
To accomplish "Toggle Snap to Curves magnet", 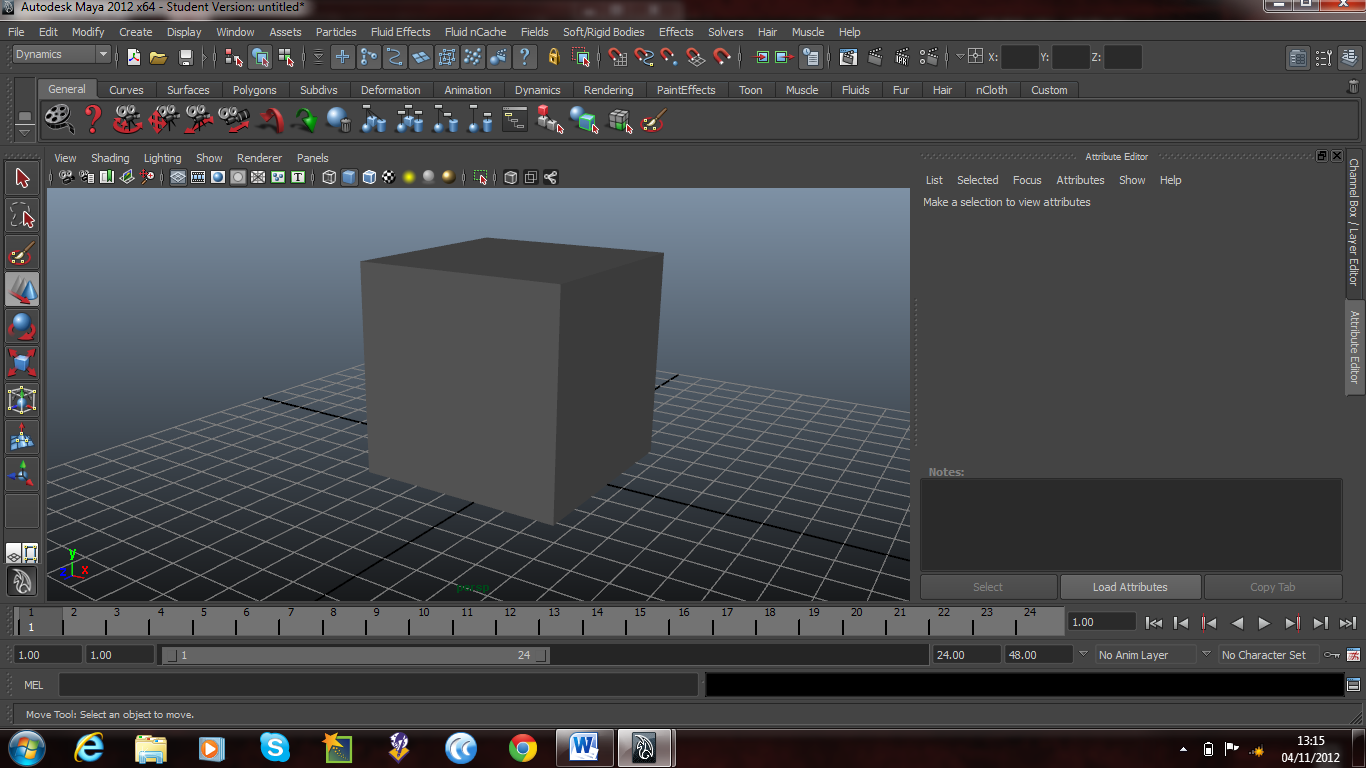I will point(645,57).
